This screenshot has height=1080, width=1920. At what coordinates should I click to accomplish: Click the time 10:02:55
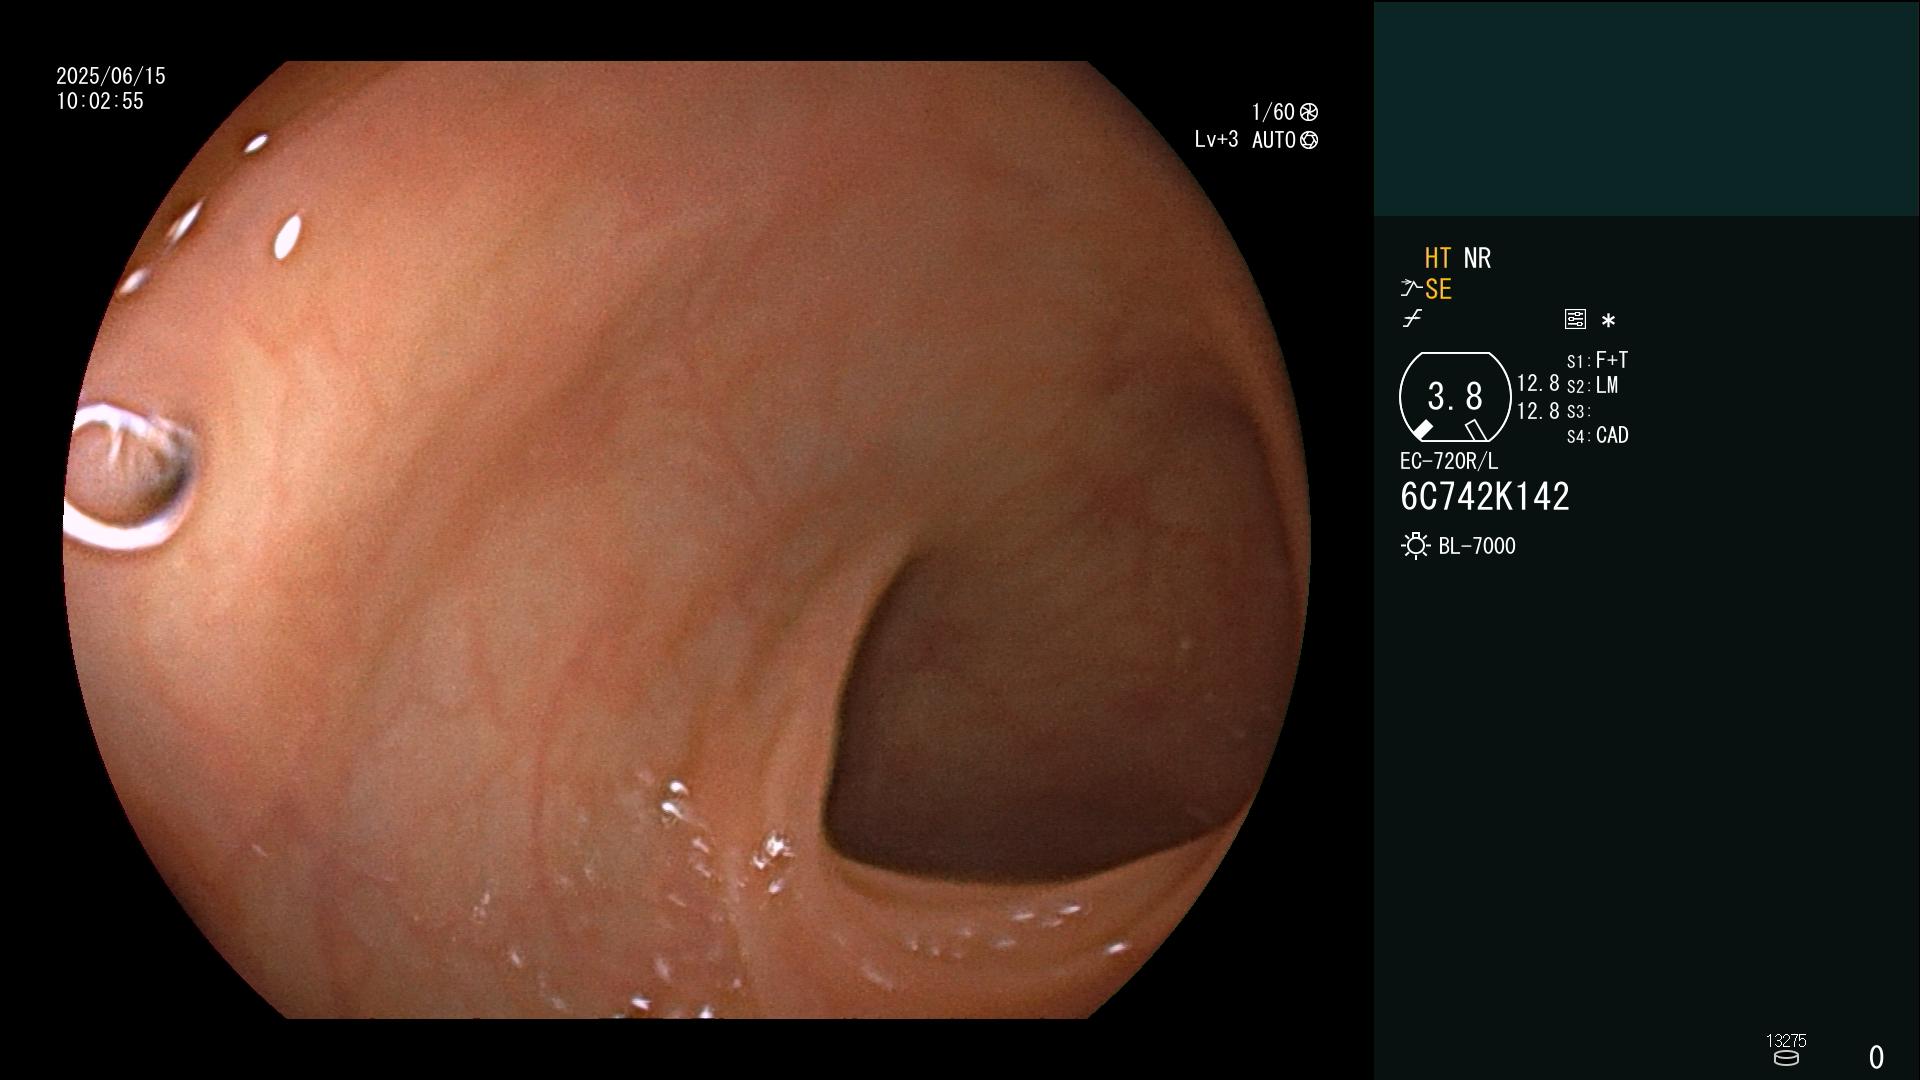100,101
